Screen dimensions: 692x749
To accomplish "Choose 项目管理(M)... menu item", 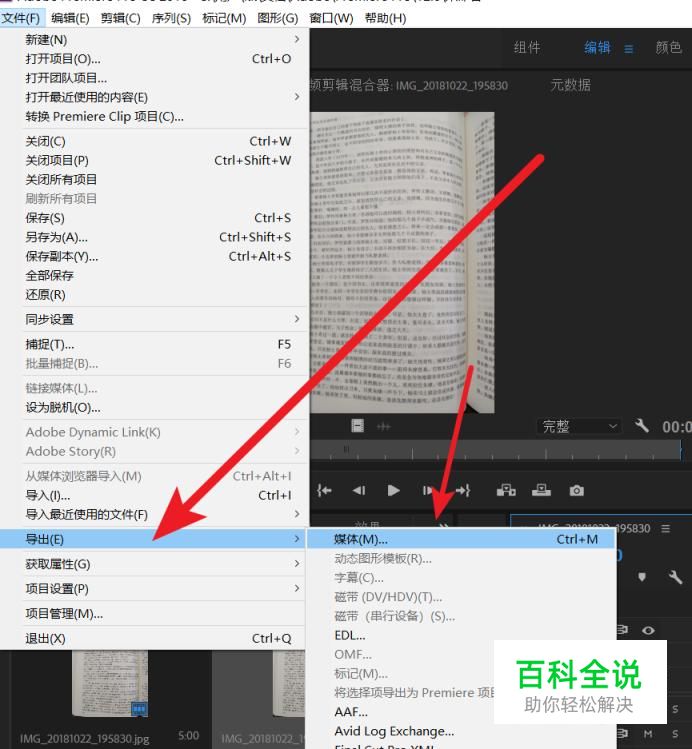I will [x=155, y=613].
